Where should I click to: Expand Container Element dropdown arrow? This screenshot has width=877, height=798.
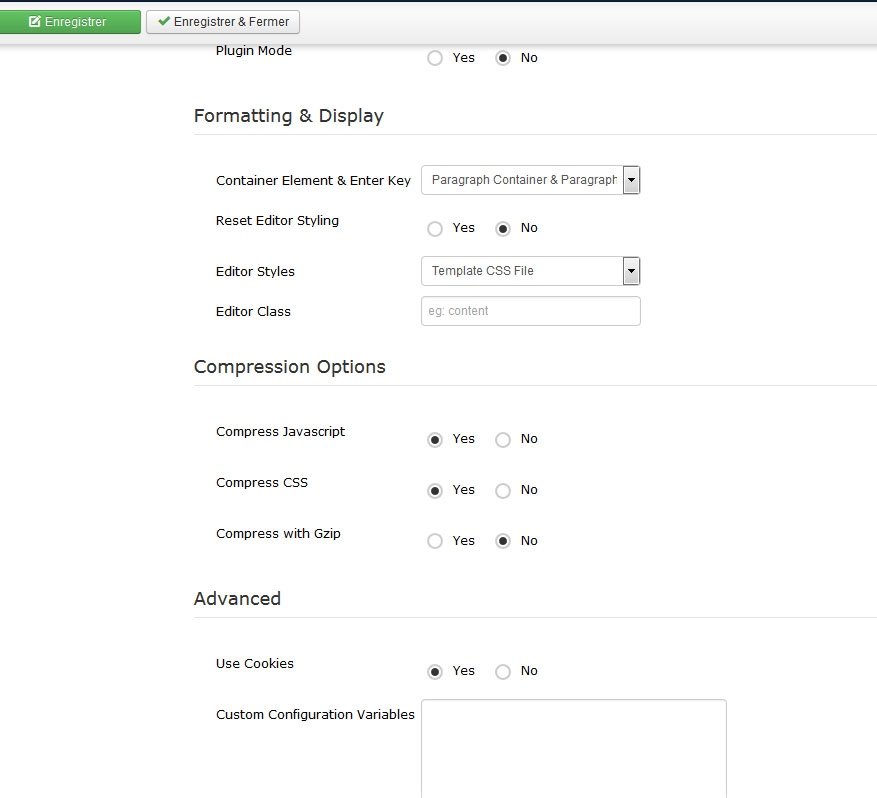click(x=631, y=180)
